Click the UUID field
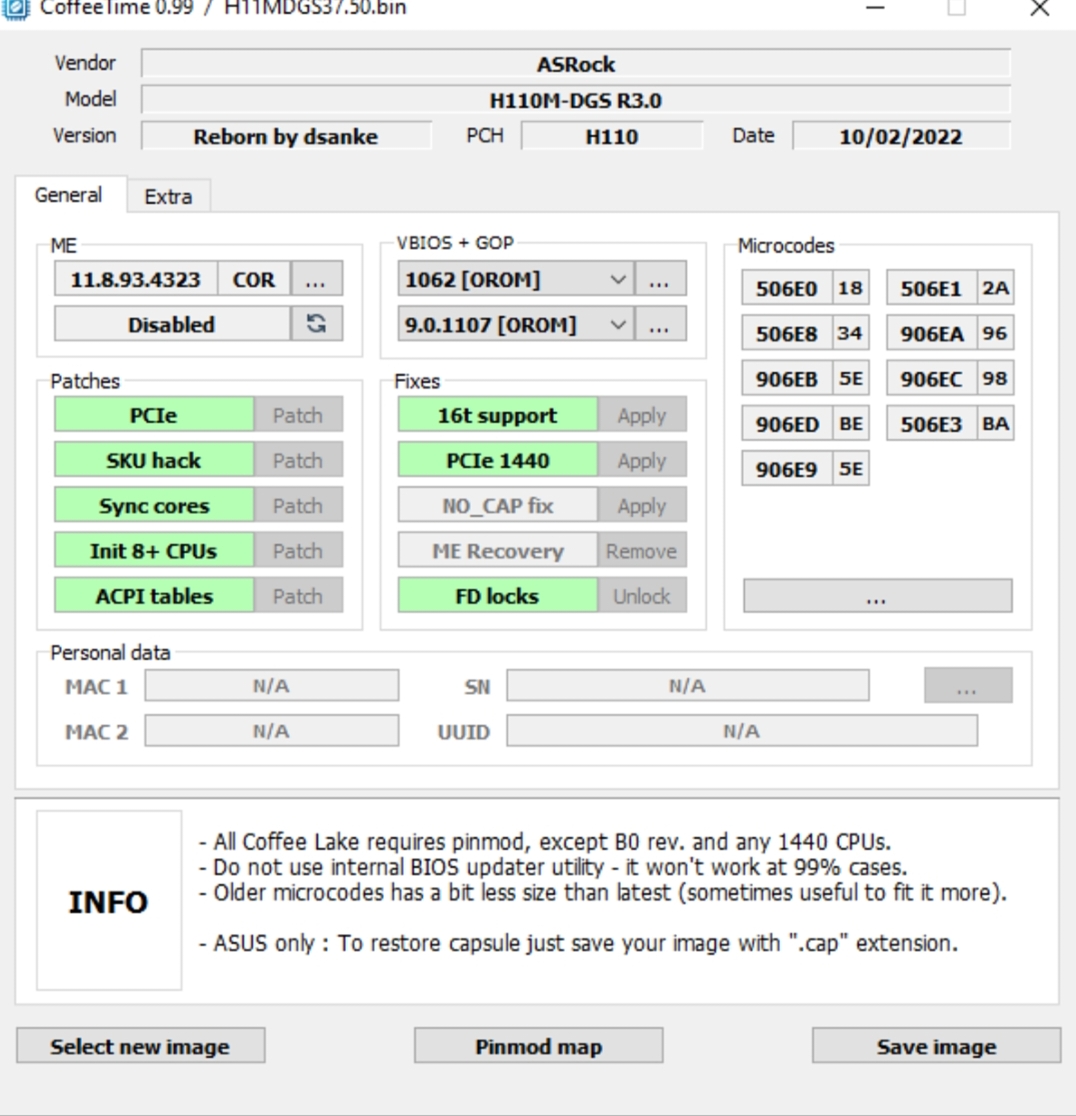The height and width of the screenshot is (1116, 1076). click(x=742, y=730)
